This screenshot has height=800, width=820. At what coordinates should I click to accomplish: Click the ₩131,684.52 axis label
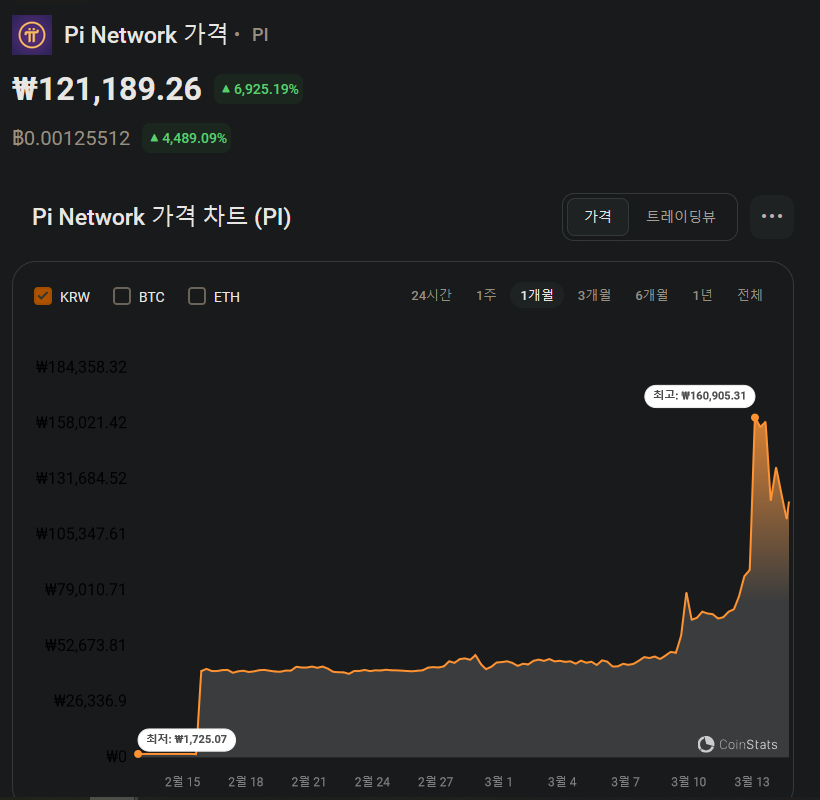point(81,478)
